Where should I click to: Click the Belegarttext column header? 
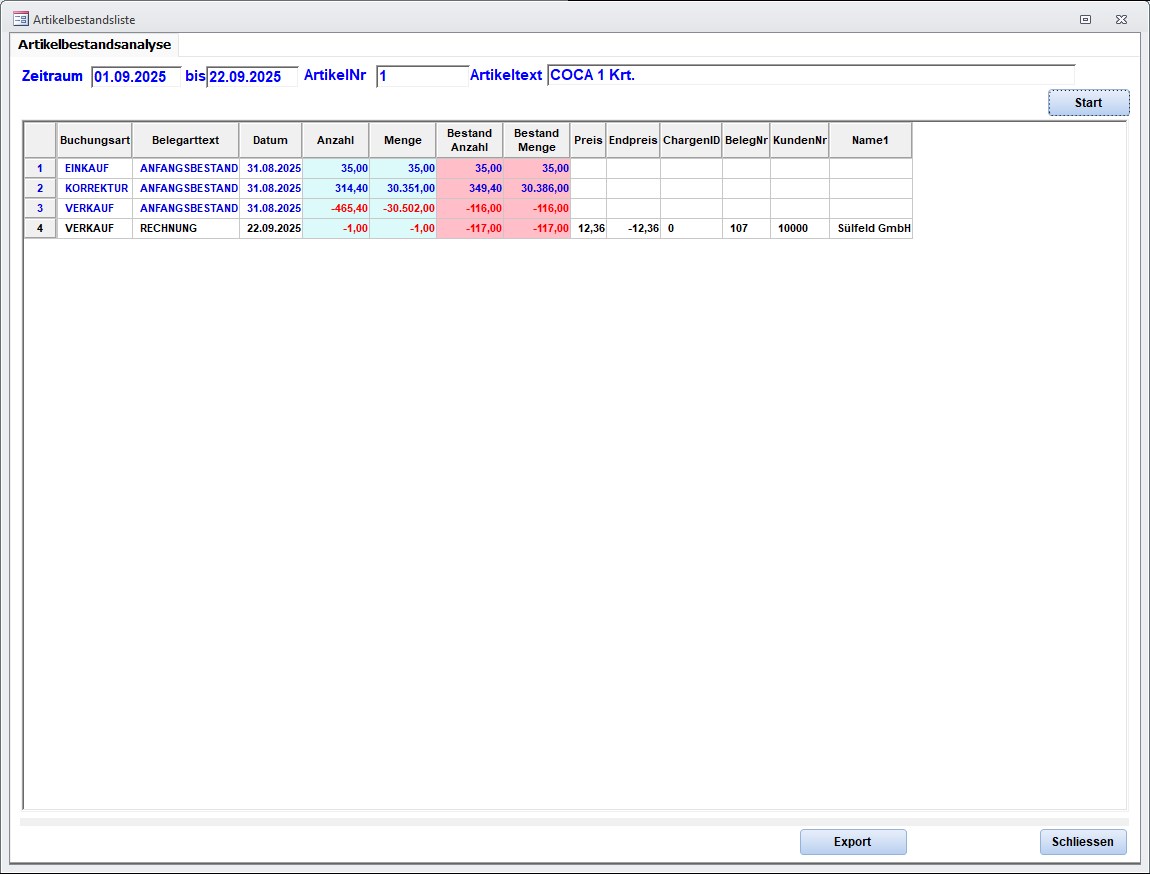pyautogui.click(x=185, y=141)
